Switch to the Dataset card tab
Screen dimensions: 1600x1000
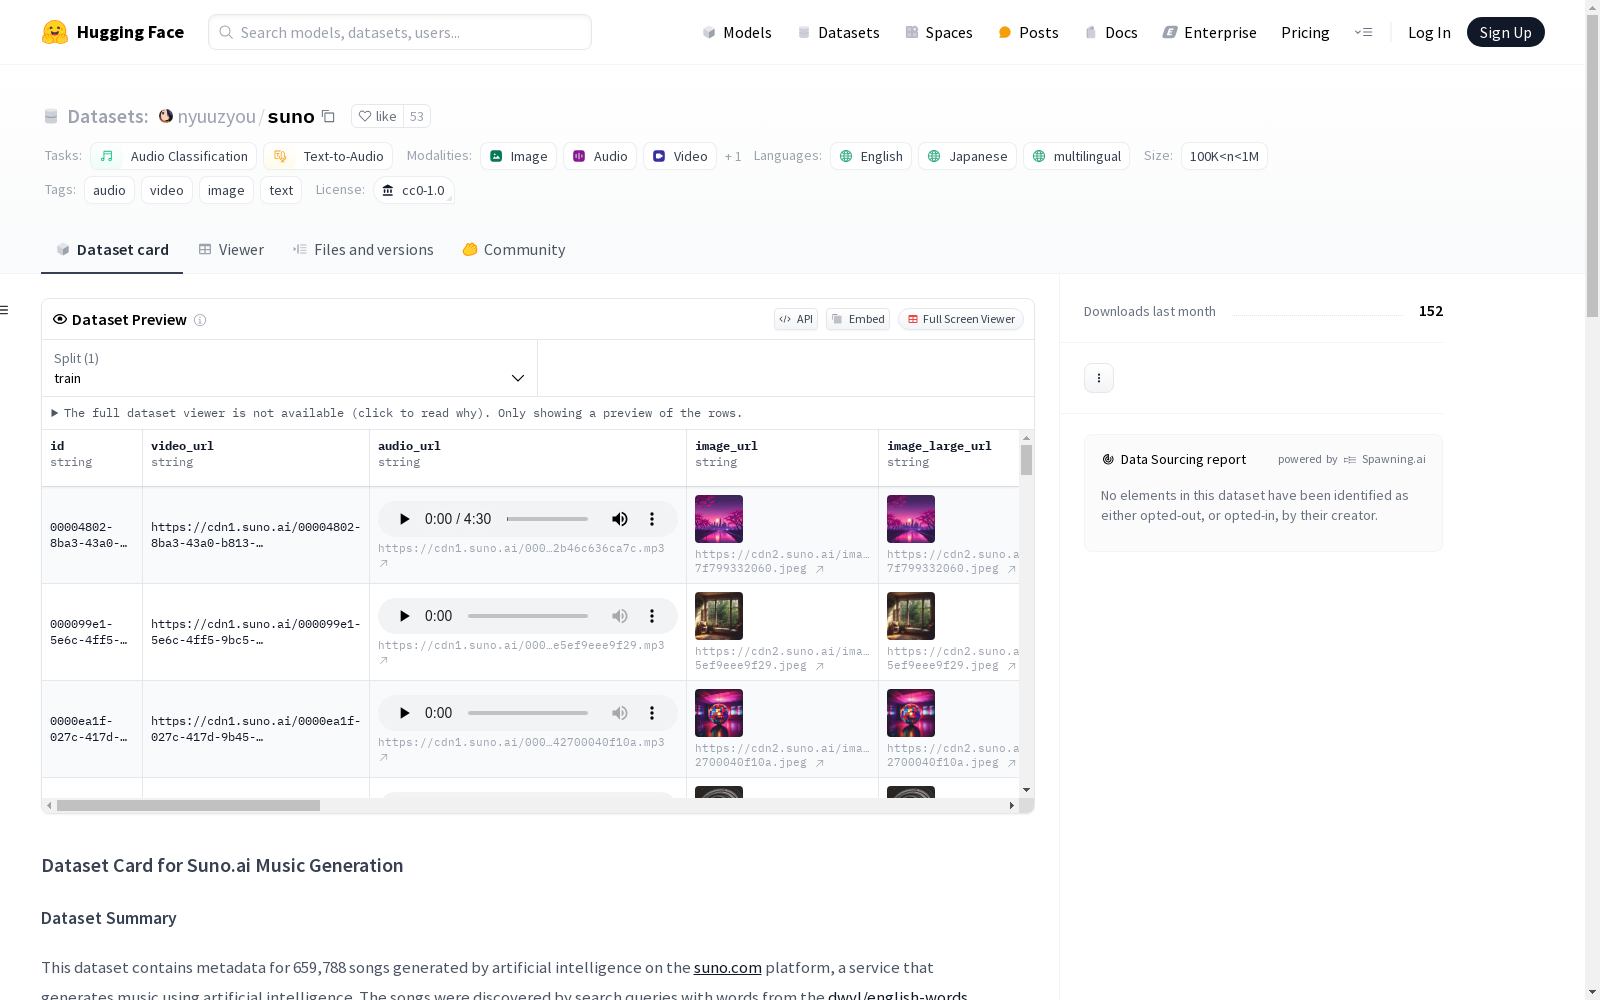tap(112, 250)
